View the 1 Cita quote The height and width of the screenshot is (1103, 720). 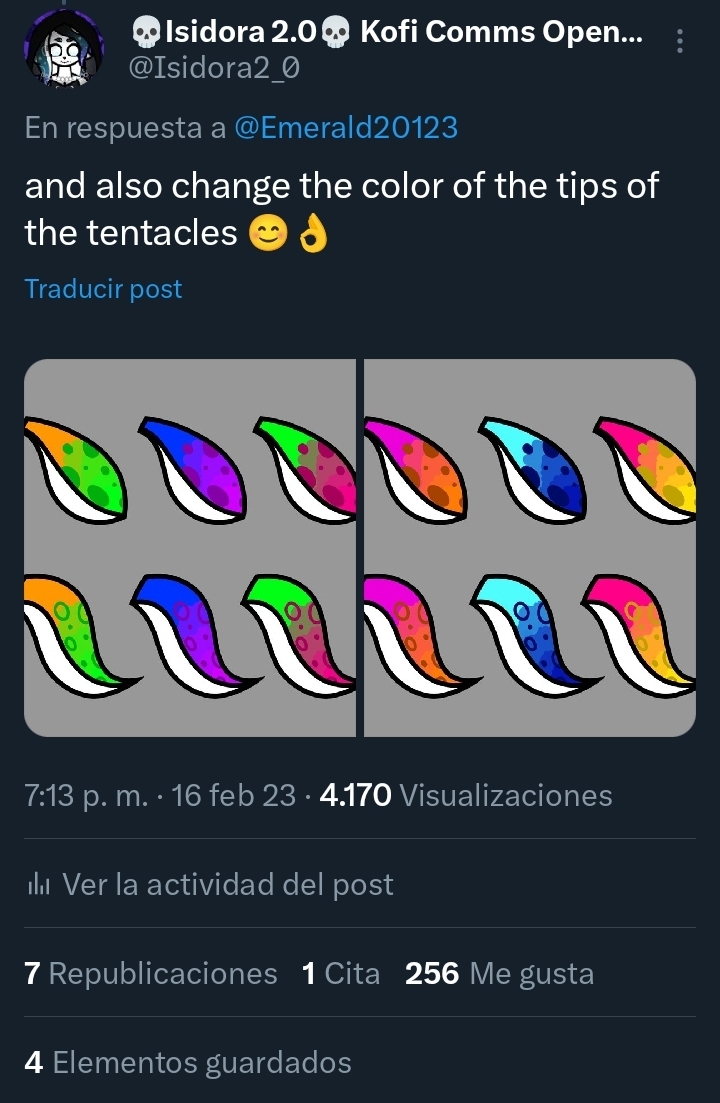[340, 973]
